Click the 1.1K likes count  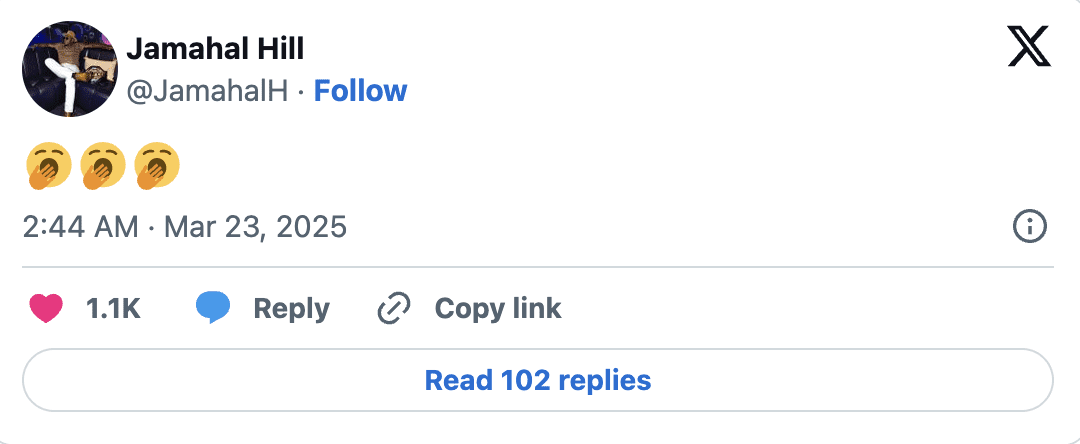pyautogui.click(x=113, y=308)
